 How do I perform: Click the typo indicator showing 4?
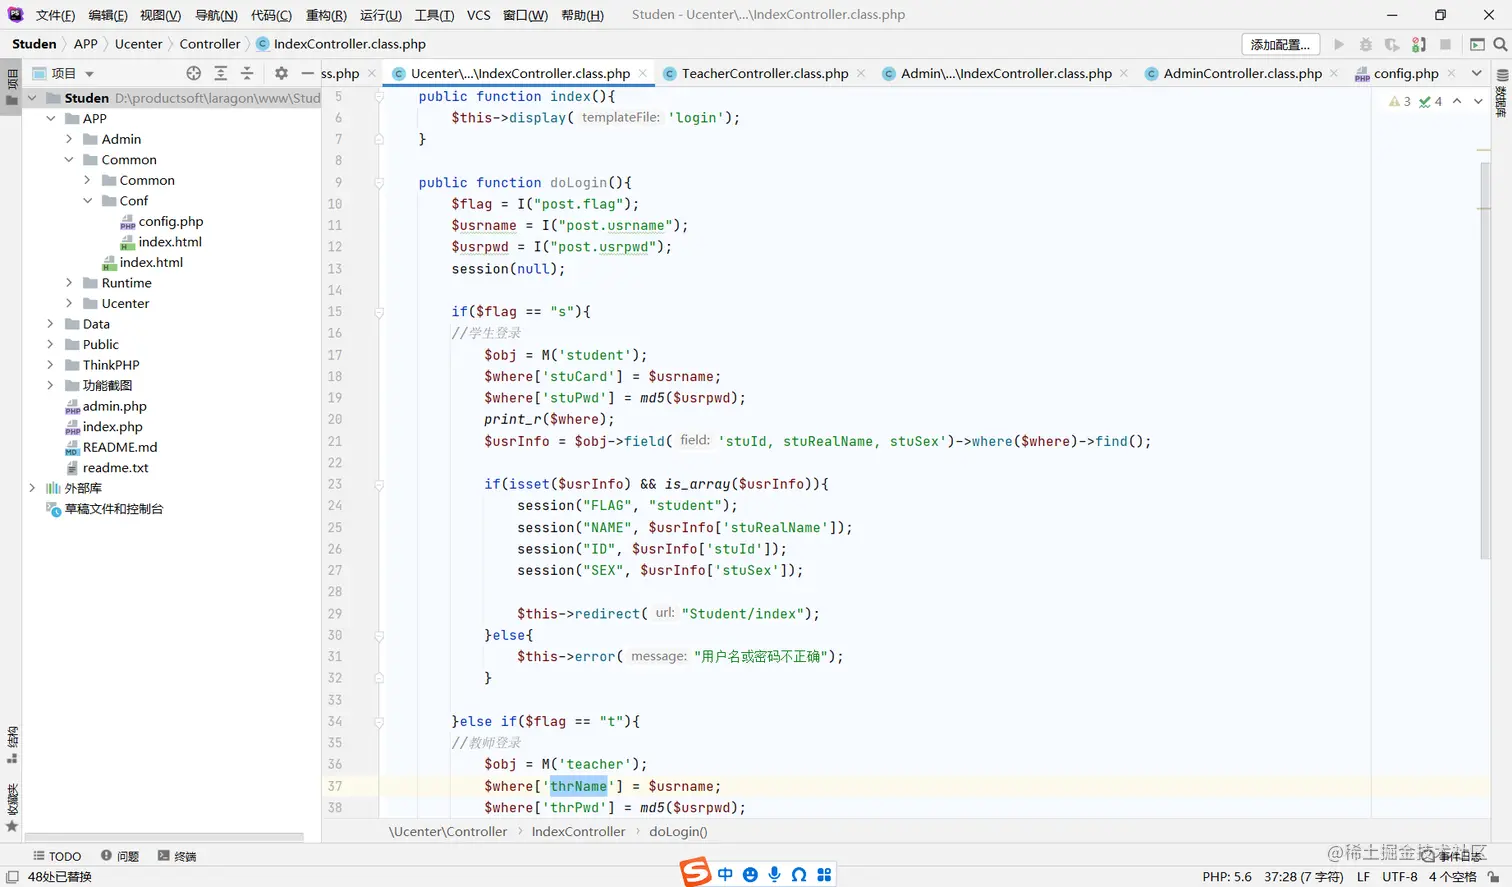[1431, 101]
